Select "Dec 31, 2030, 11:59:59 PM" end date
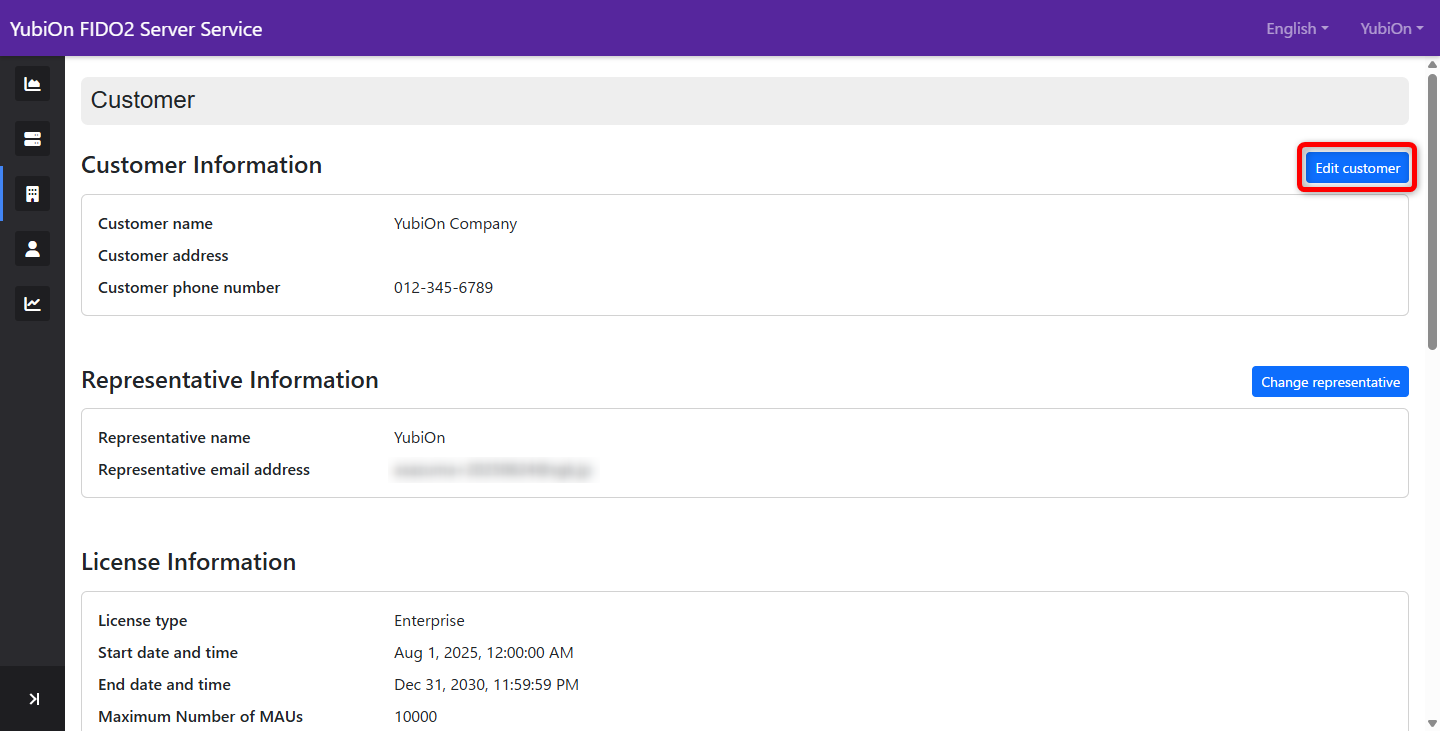Viewport: 1440px width, 731px height. [x=486, y=685]
